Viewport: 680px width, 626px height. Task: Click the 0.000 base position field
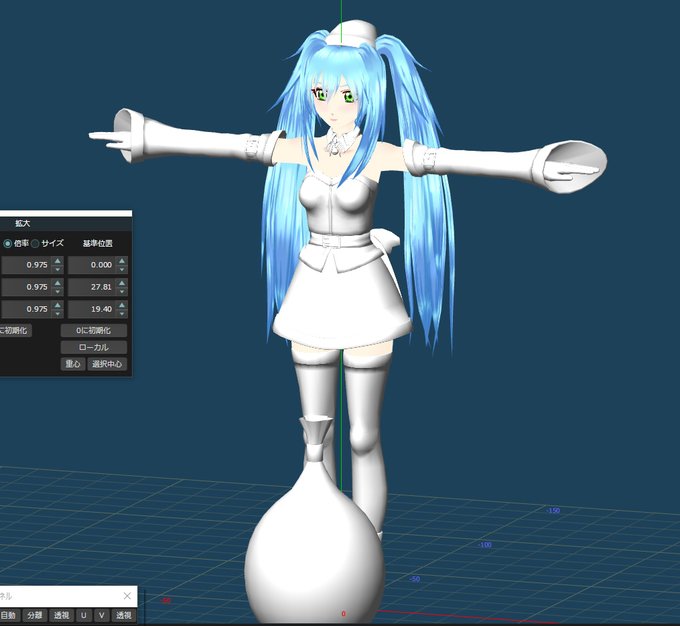pos(92,265)
